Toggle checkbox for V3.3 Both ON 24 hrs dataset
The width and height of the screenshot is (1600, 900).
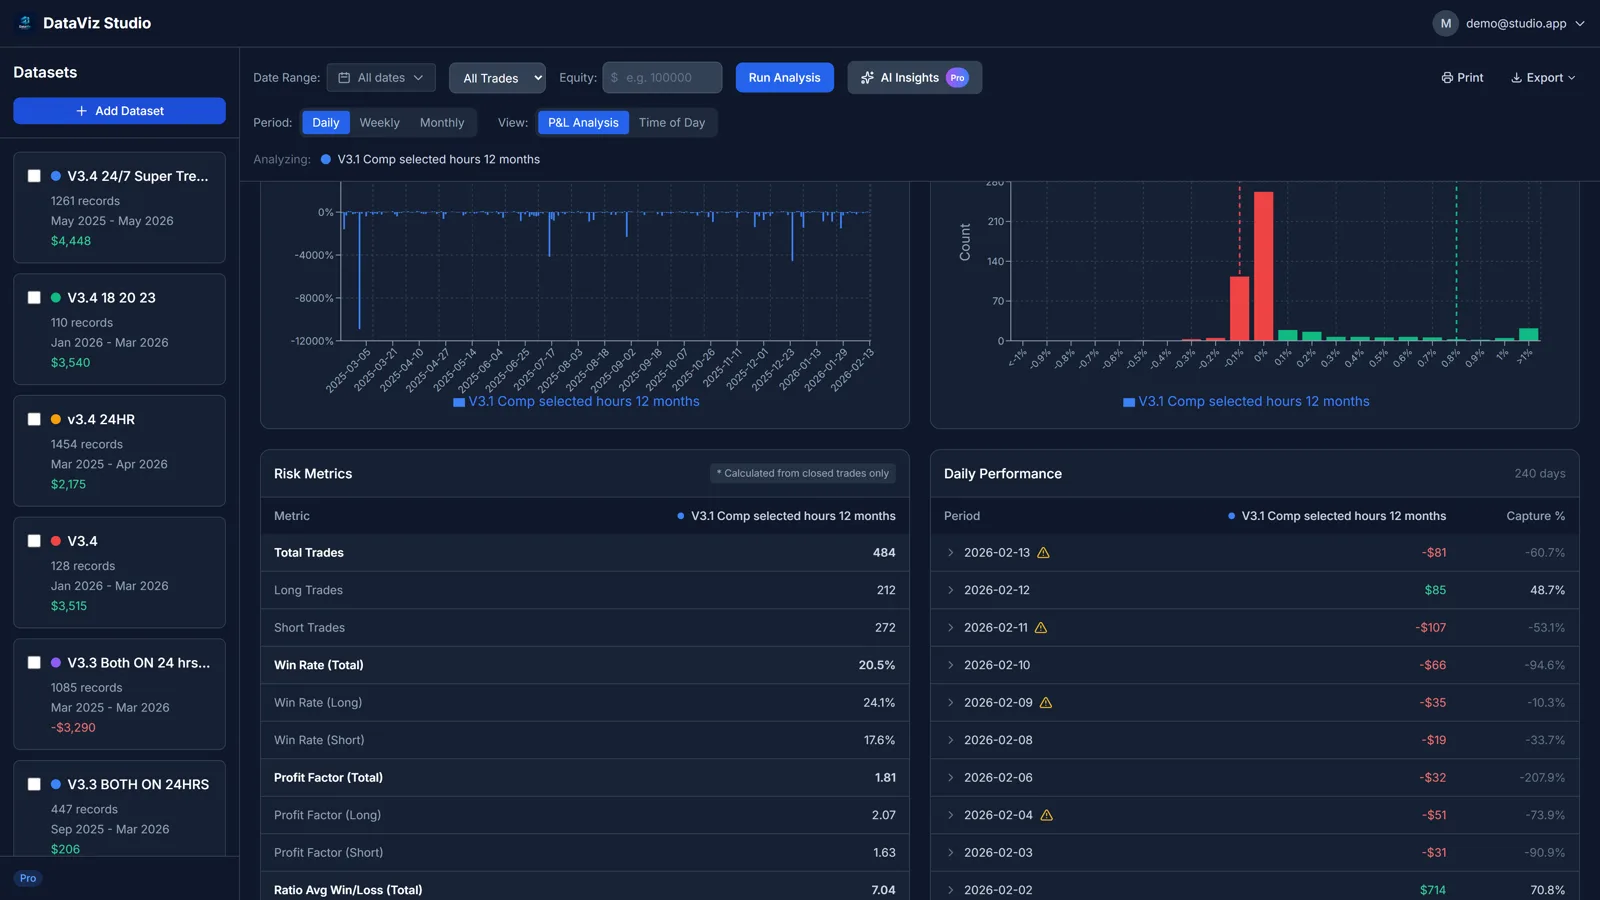click(34, 663)
